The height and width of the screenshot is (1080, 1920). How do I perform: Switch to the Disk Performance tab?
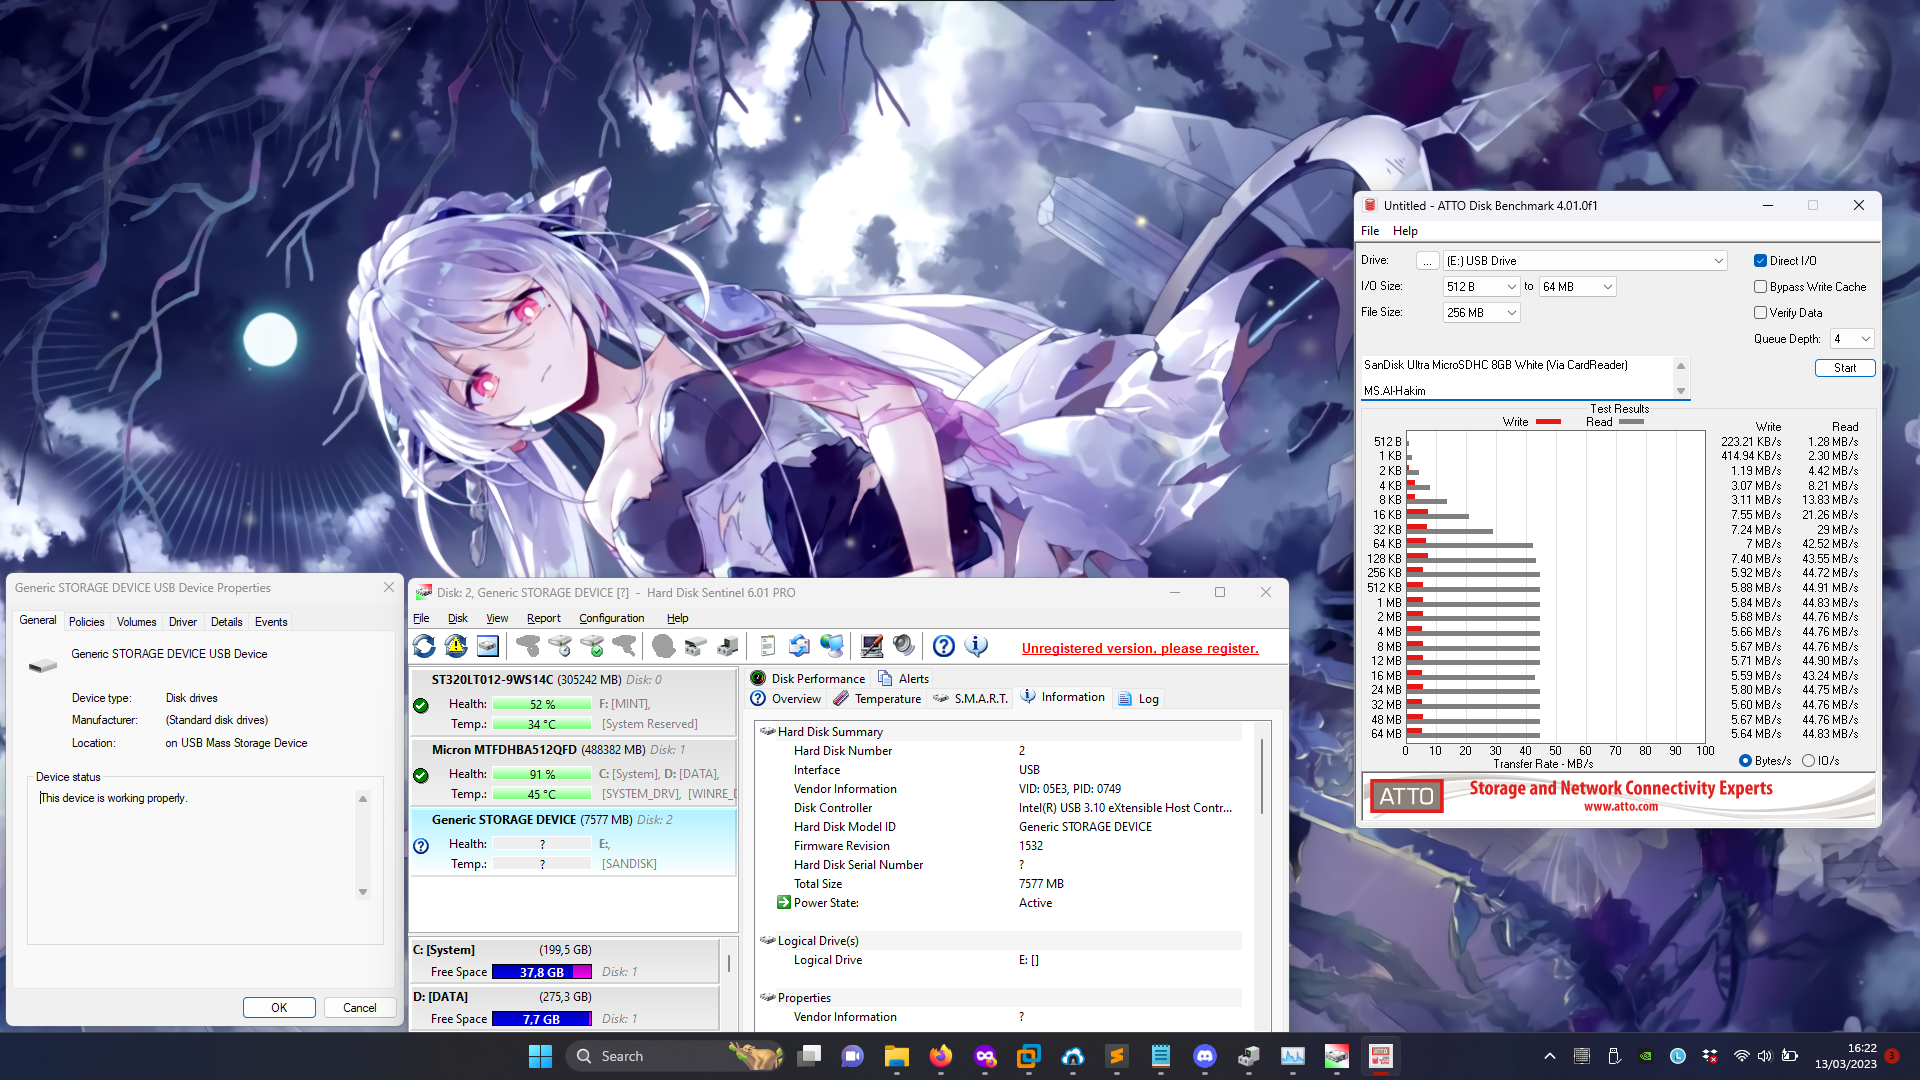(808, 679)
